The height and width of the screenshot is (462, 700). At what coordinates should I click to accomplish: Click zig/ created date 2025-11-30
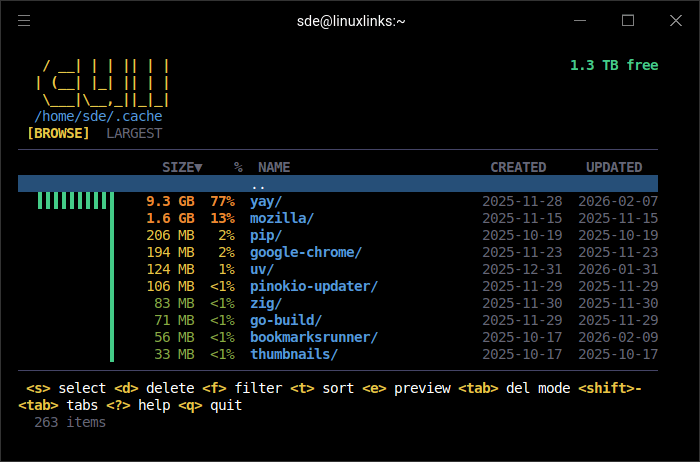522,303
